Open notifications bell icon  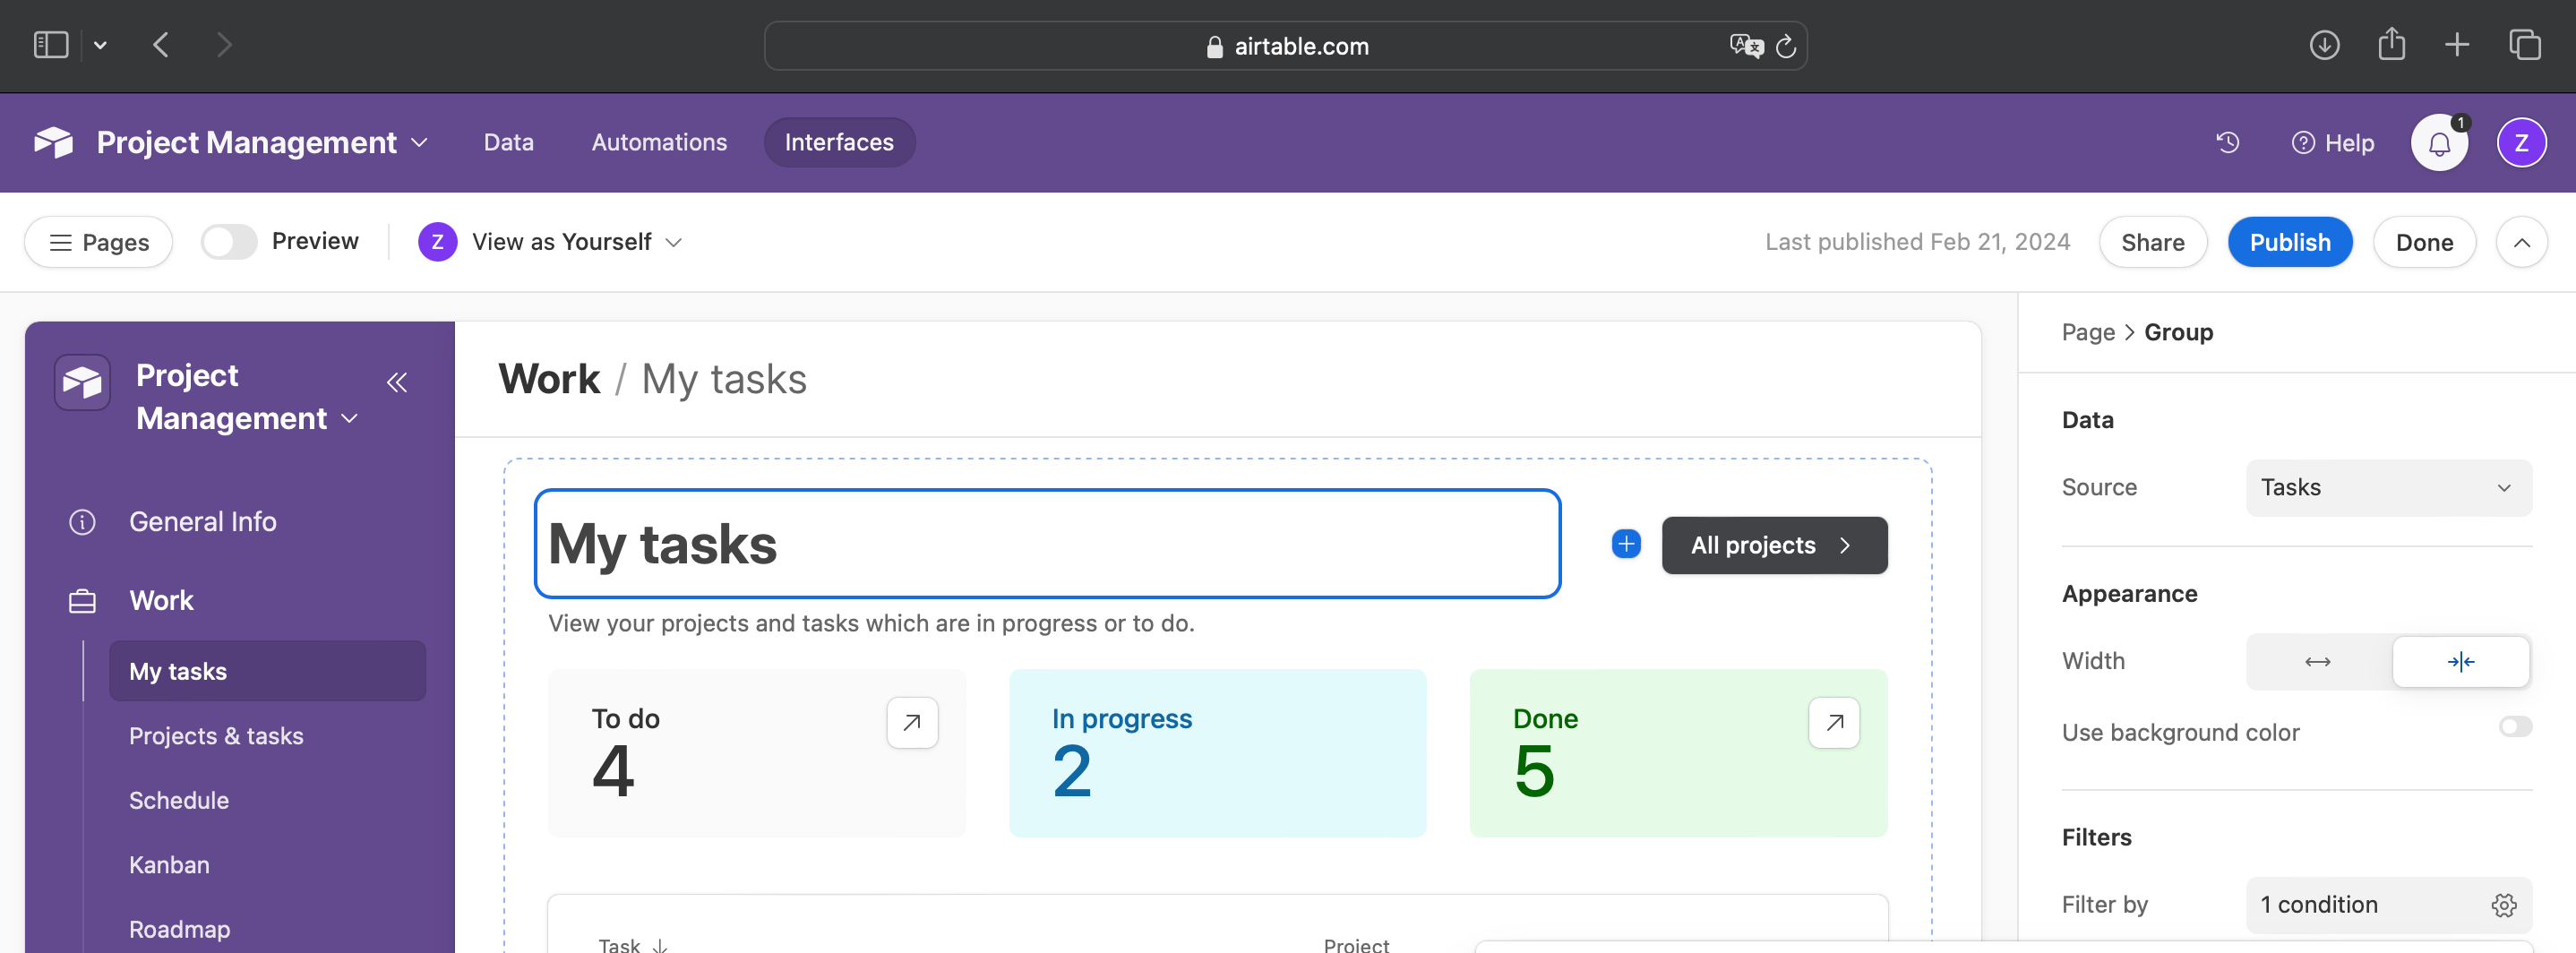pos(2439,143)
